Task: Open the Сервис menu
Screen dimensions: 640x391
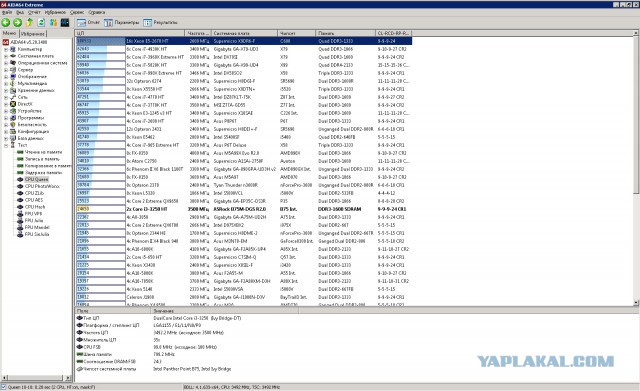Action: click(x=77, y=12)
